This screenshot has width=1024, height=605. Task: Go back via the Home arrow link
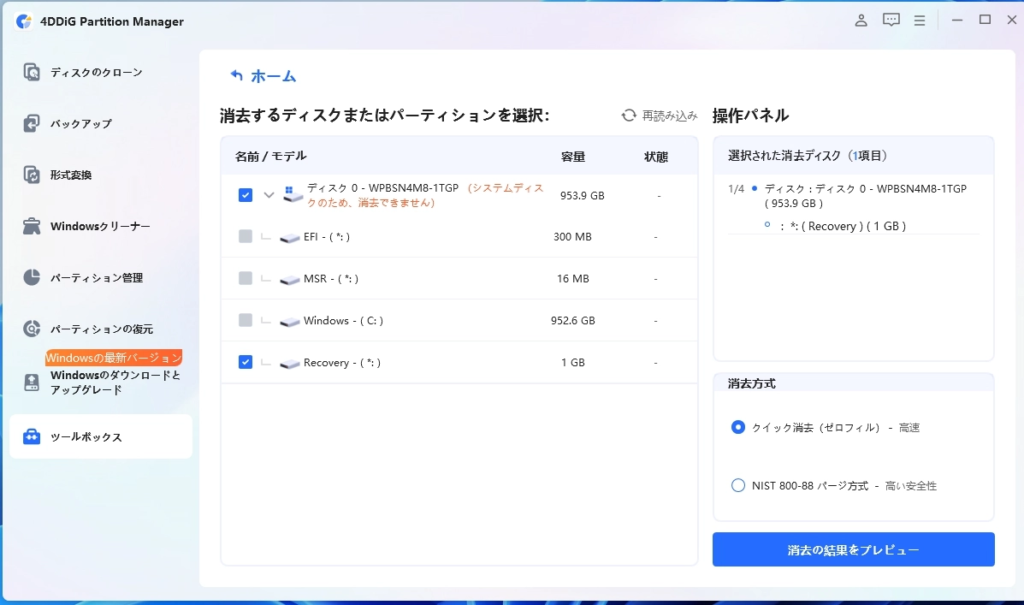tap(262, 76)
